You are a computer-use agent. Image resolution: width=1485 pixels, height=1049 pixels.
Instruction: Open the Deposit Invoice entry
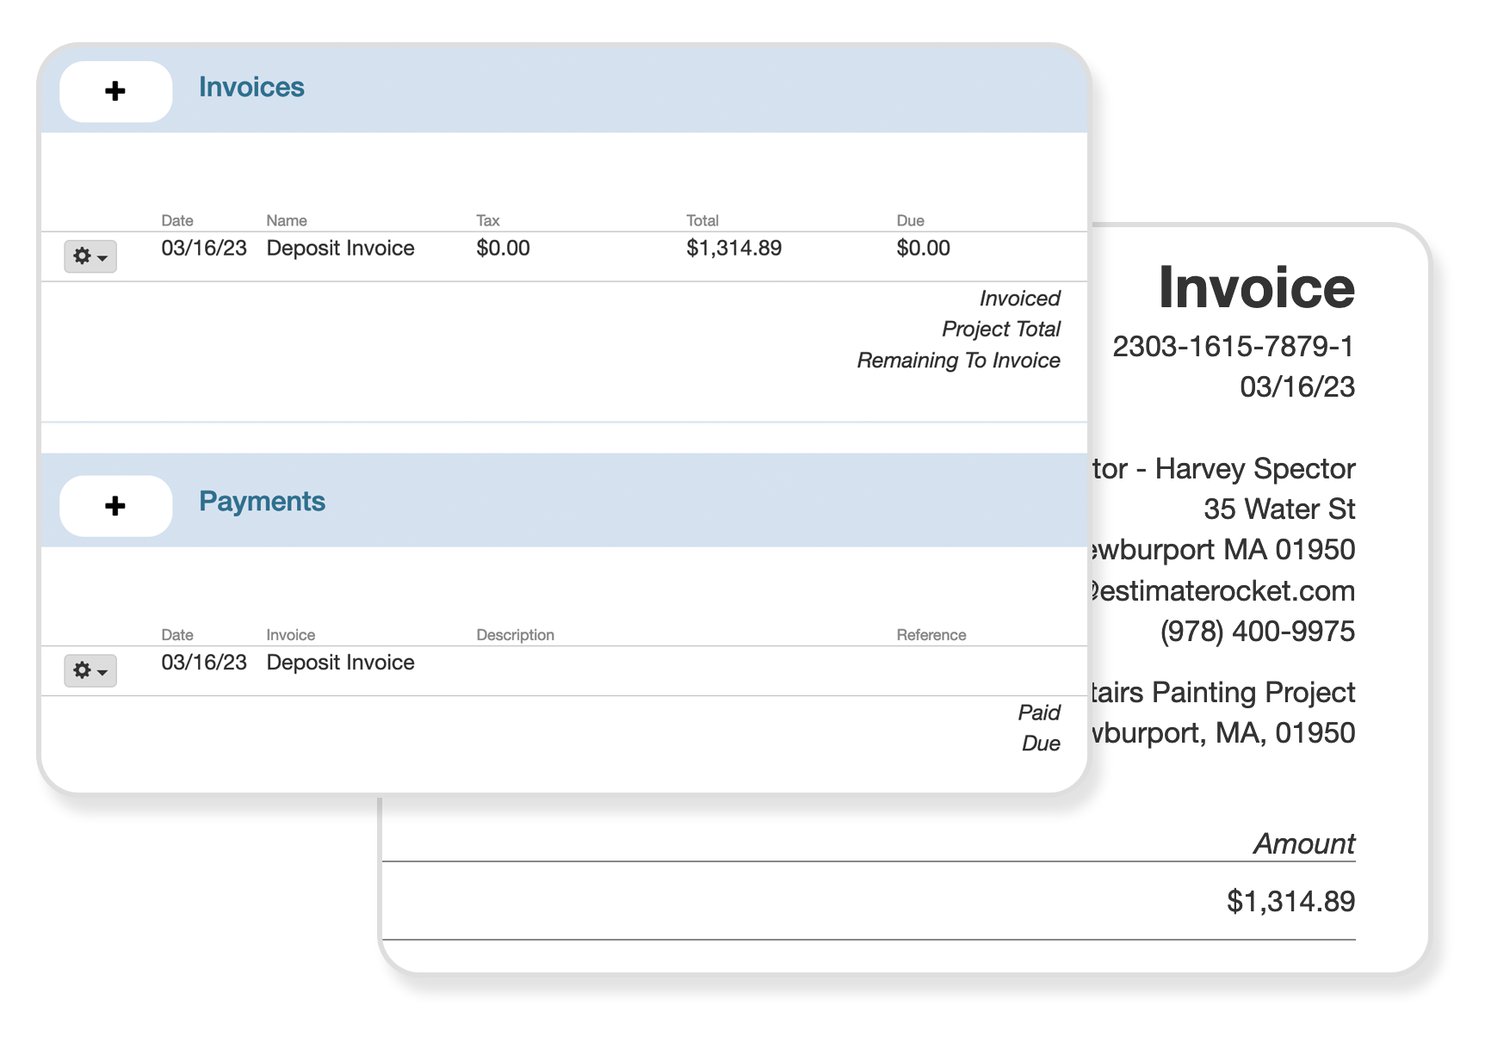click(340, 248)
